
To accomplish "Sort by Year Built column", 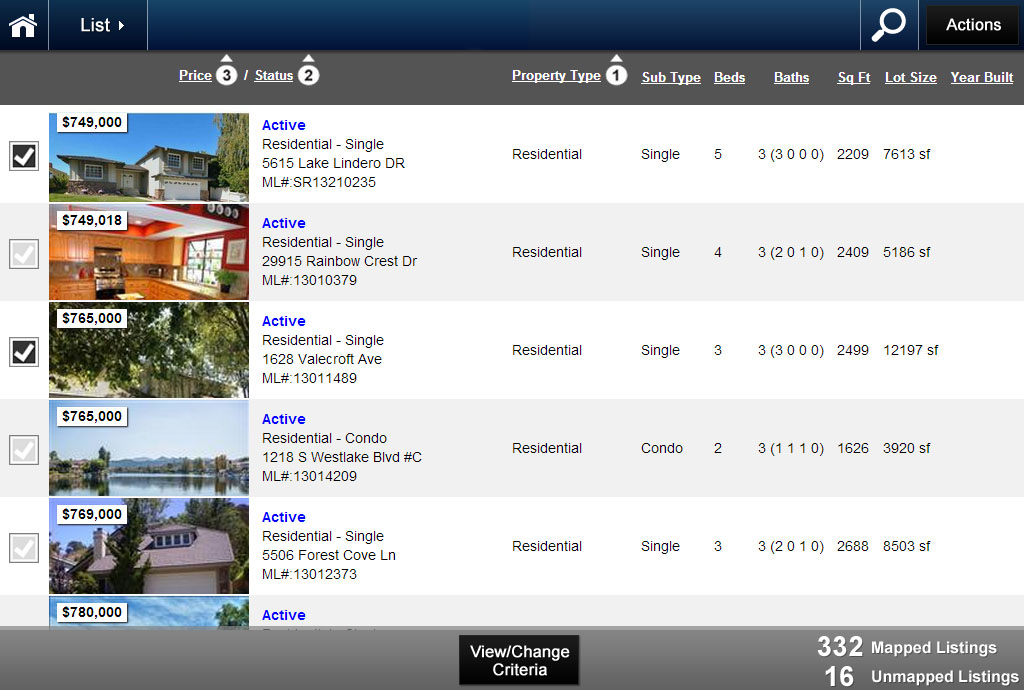I will (981, 77).
